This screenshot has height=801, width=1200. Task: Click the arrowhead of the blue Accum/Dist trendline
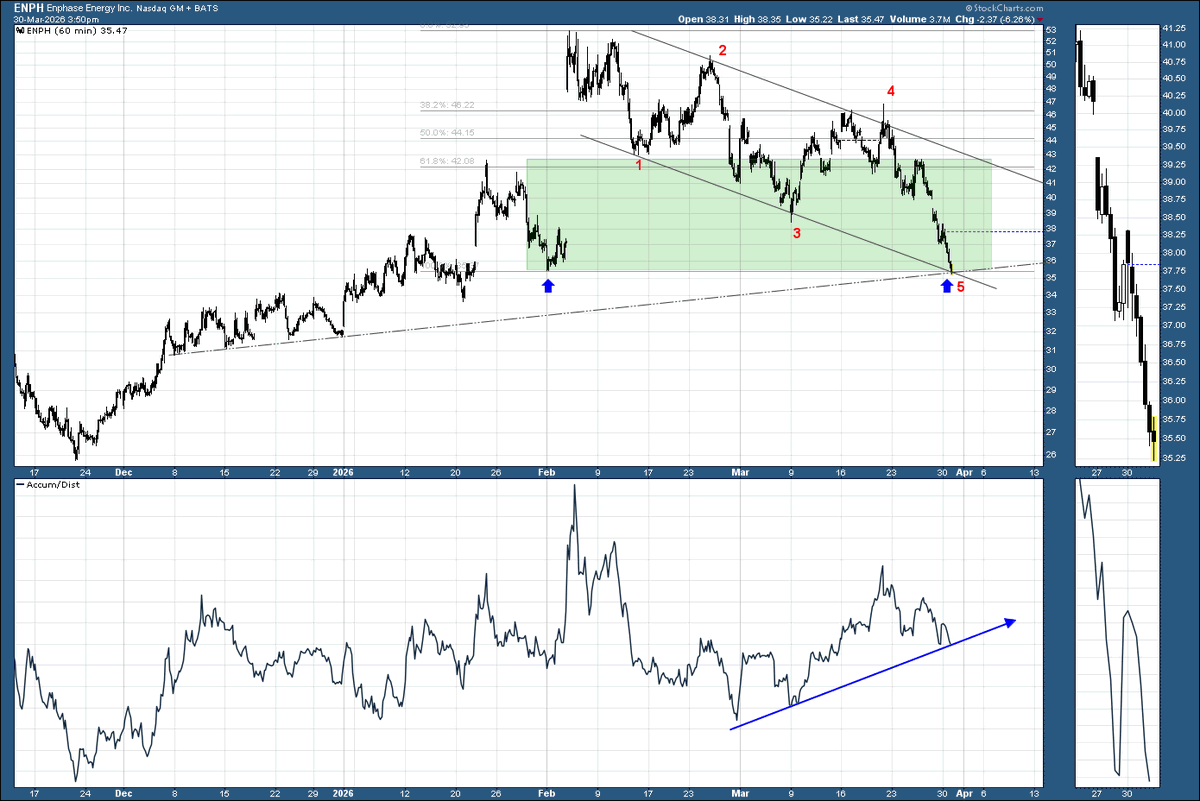1010,622
